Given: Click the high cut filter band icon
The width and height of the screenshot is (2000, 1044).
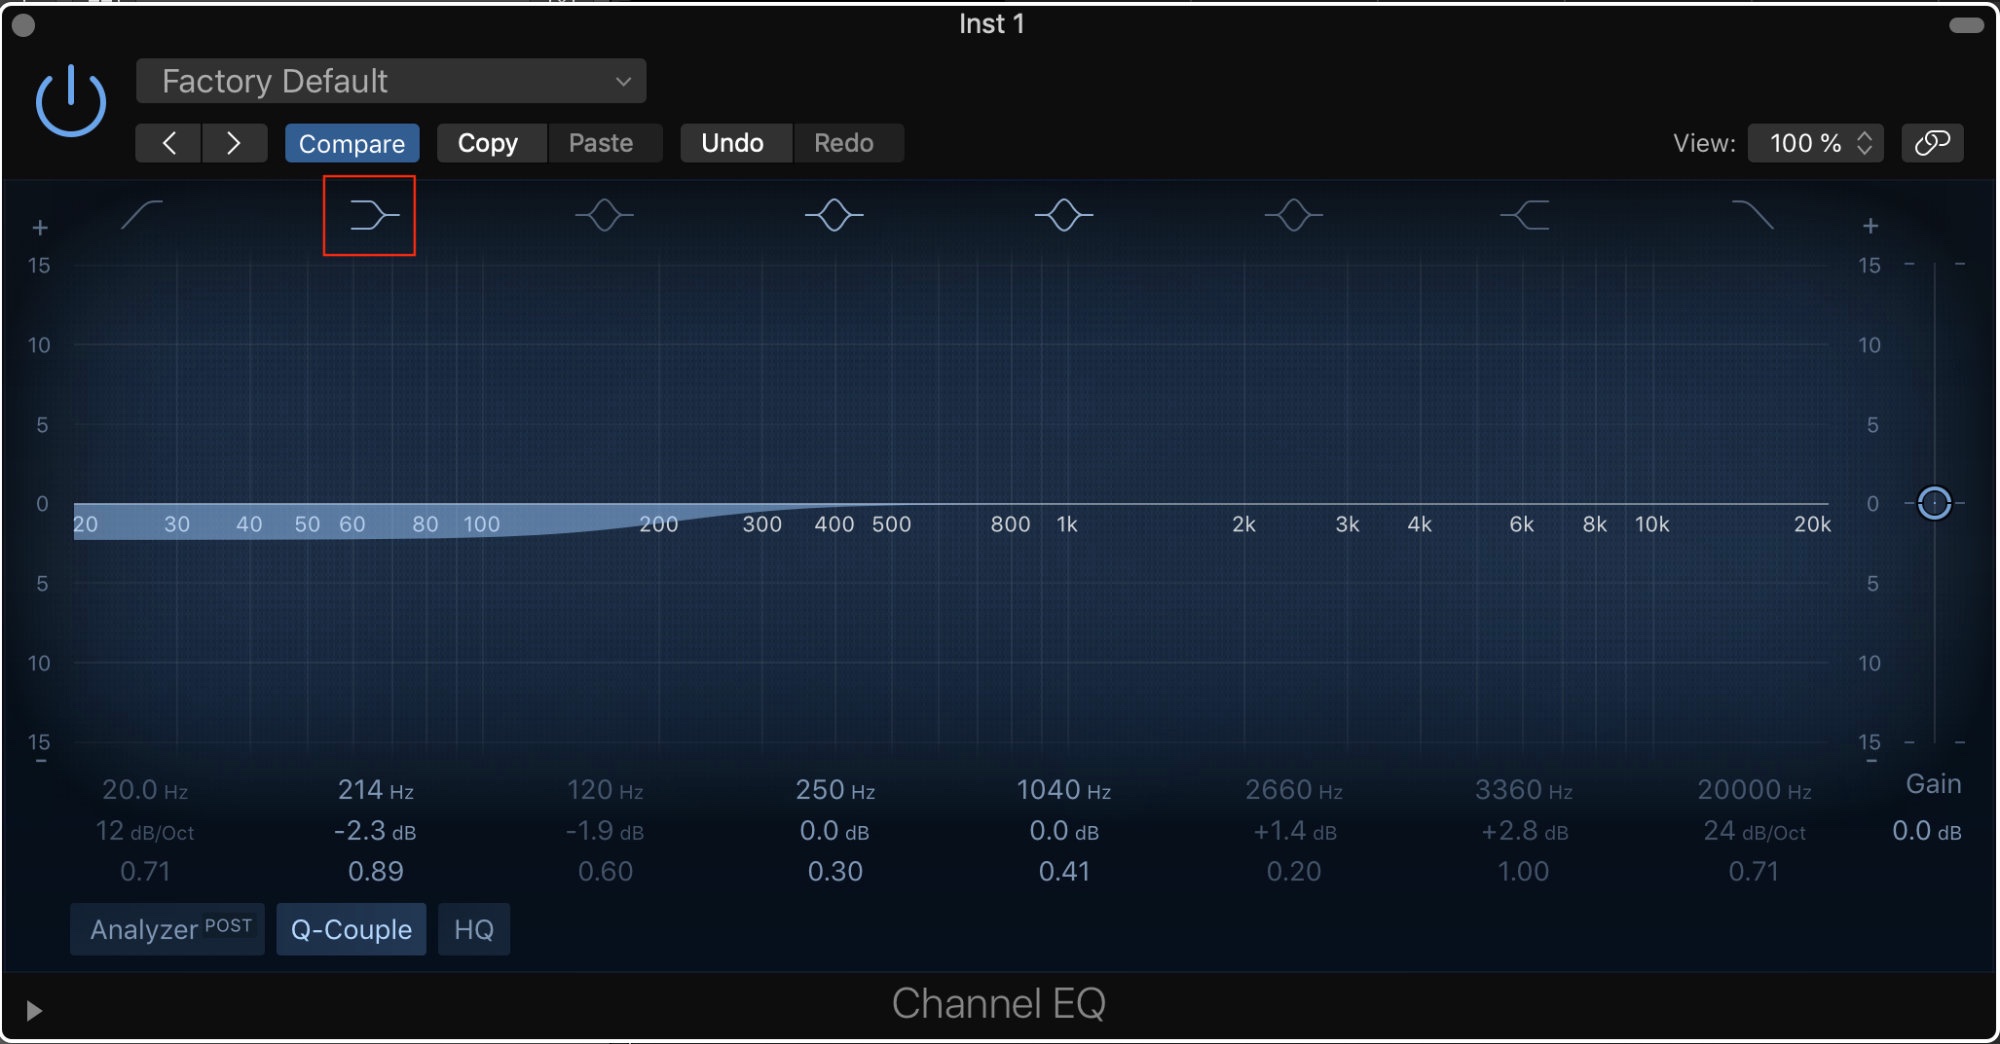Looking at the screenshot, I should coord(1752,215).
